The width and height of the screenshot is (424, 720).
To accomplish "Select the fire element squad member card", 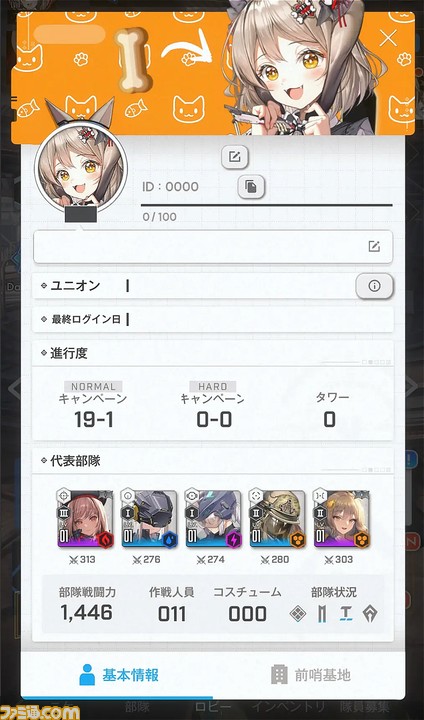I will (x=85, y=519).
